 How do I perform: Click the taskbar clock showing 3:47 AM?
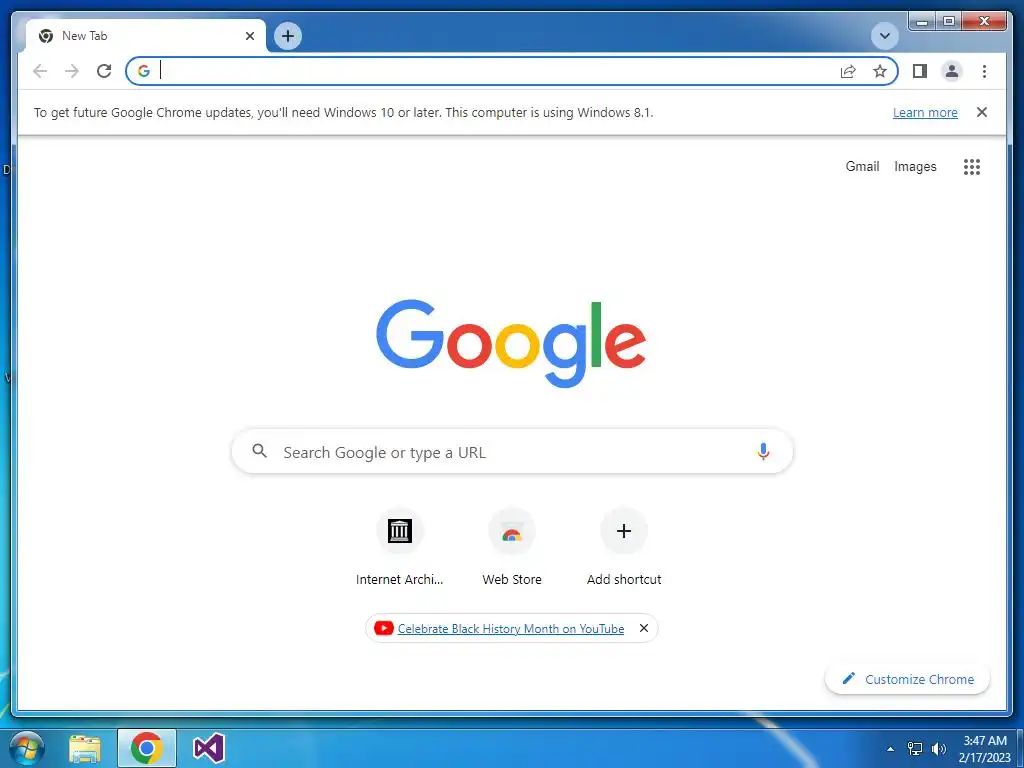(985, 749)
